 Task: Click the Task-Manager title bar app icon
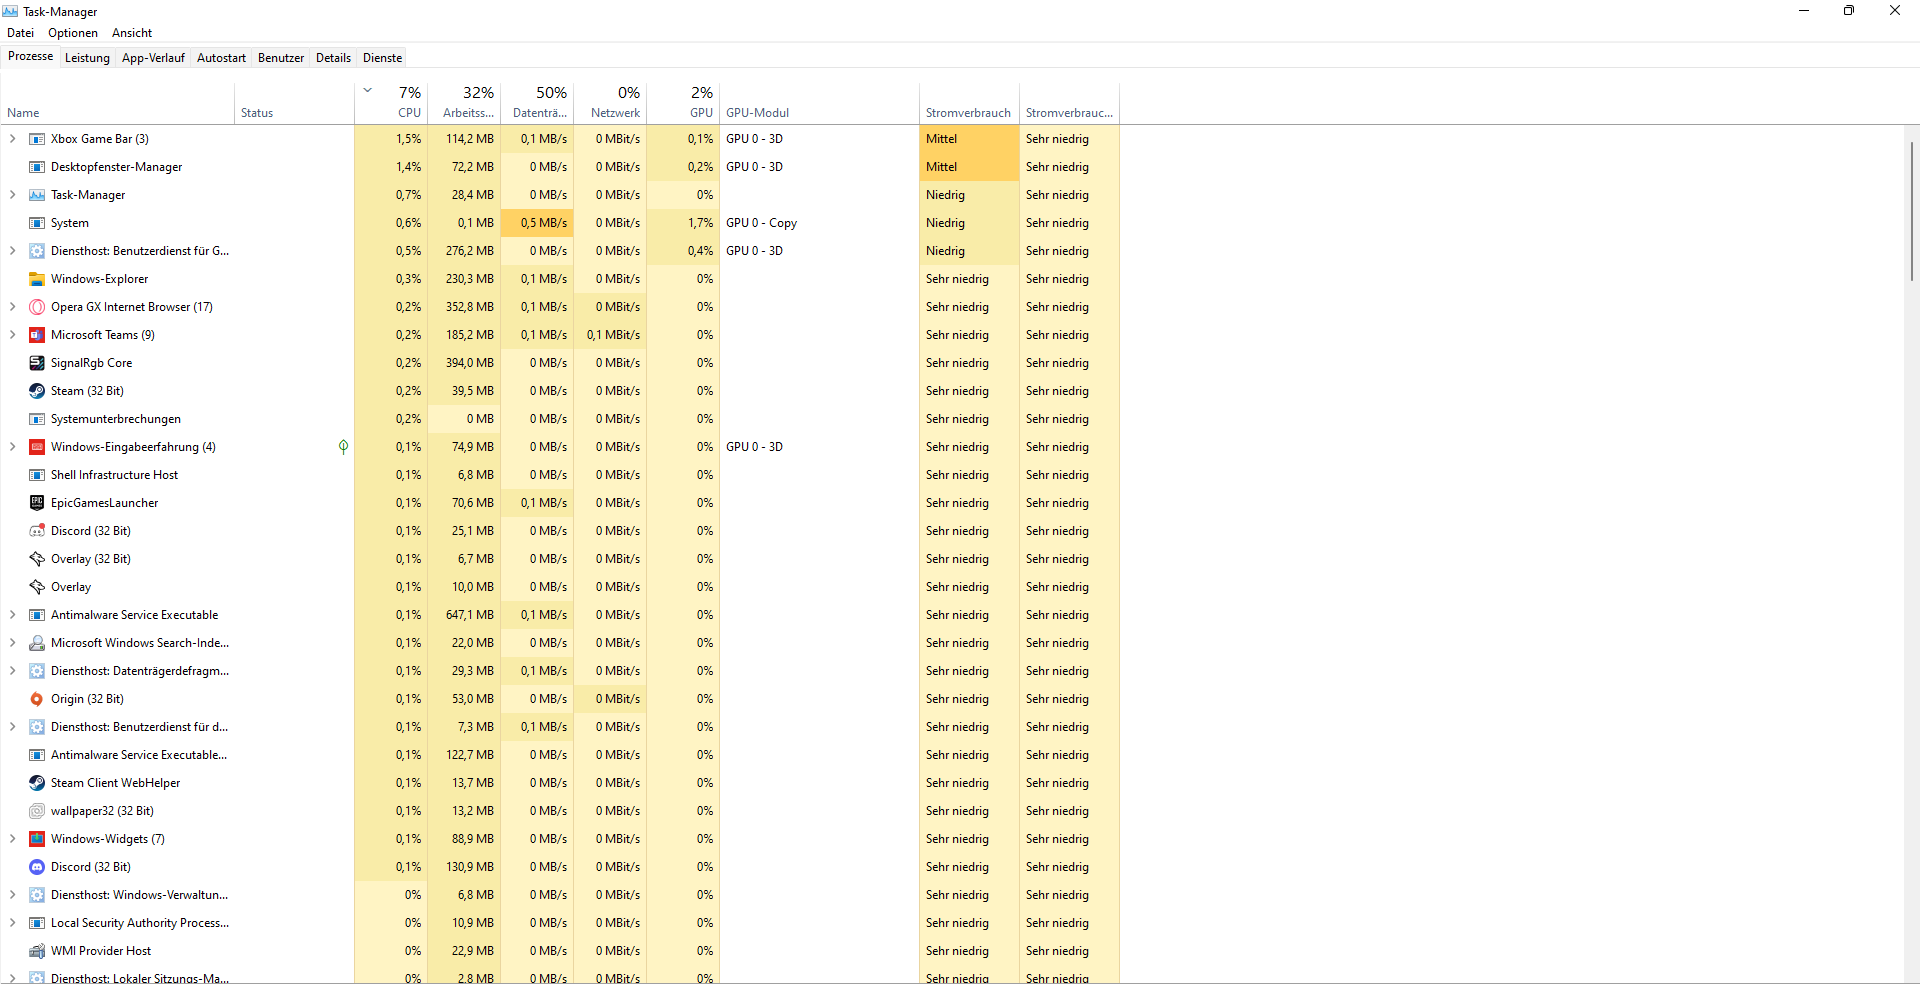click(x=10, y=11)
